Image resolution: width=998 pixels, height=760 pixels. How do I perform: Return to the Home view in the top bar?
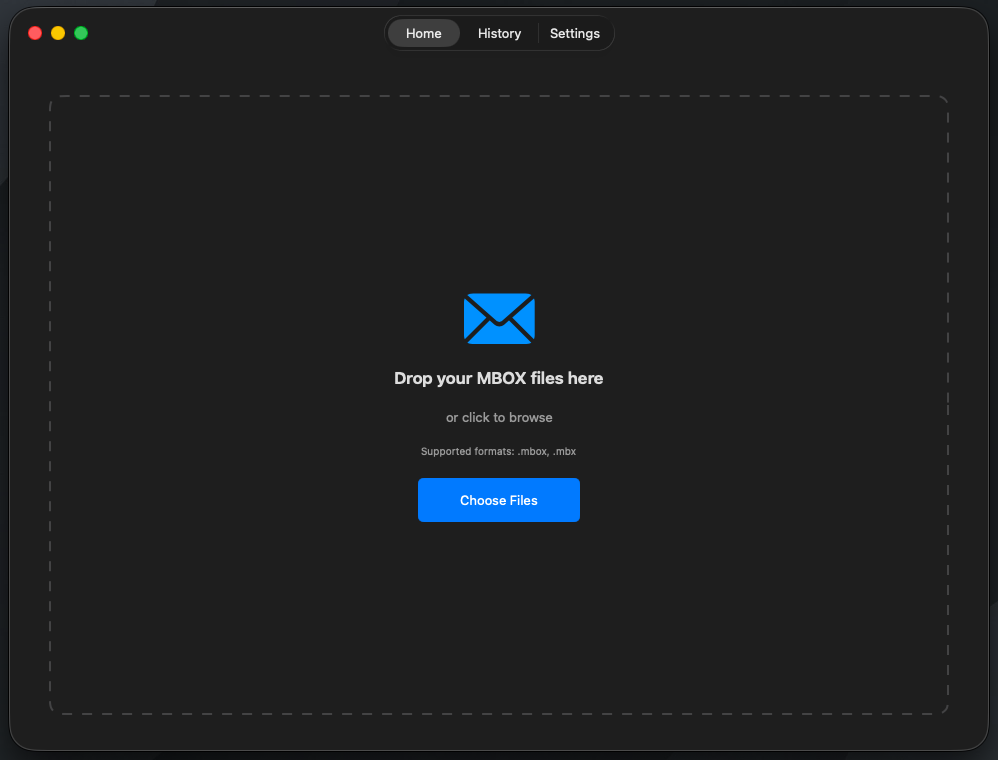tap(423, 33)
